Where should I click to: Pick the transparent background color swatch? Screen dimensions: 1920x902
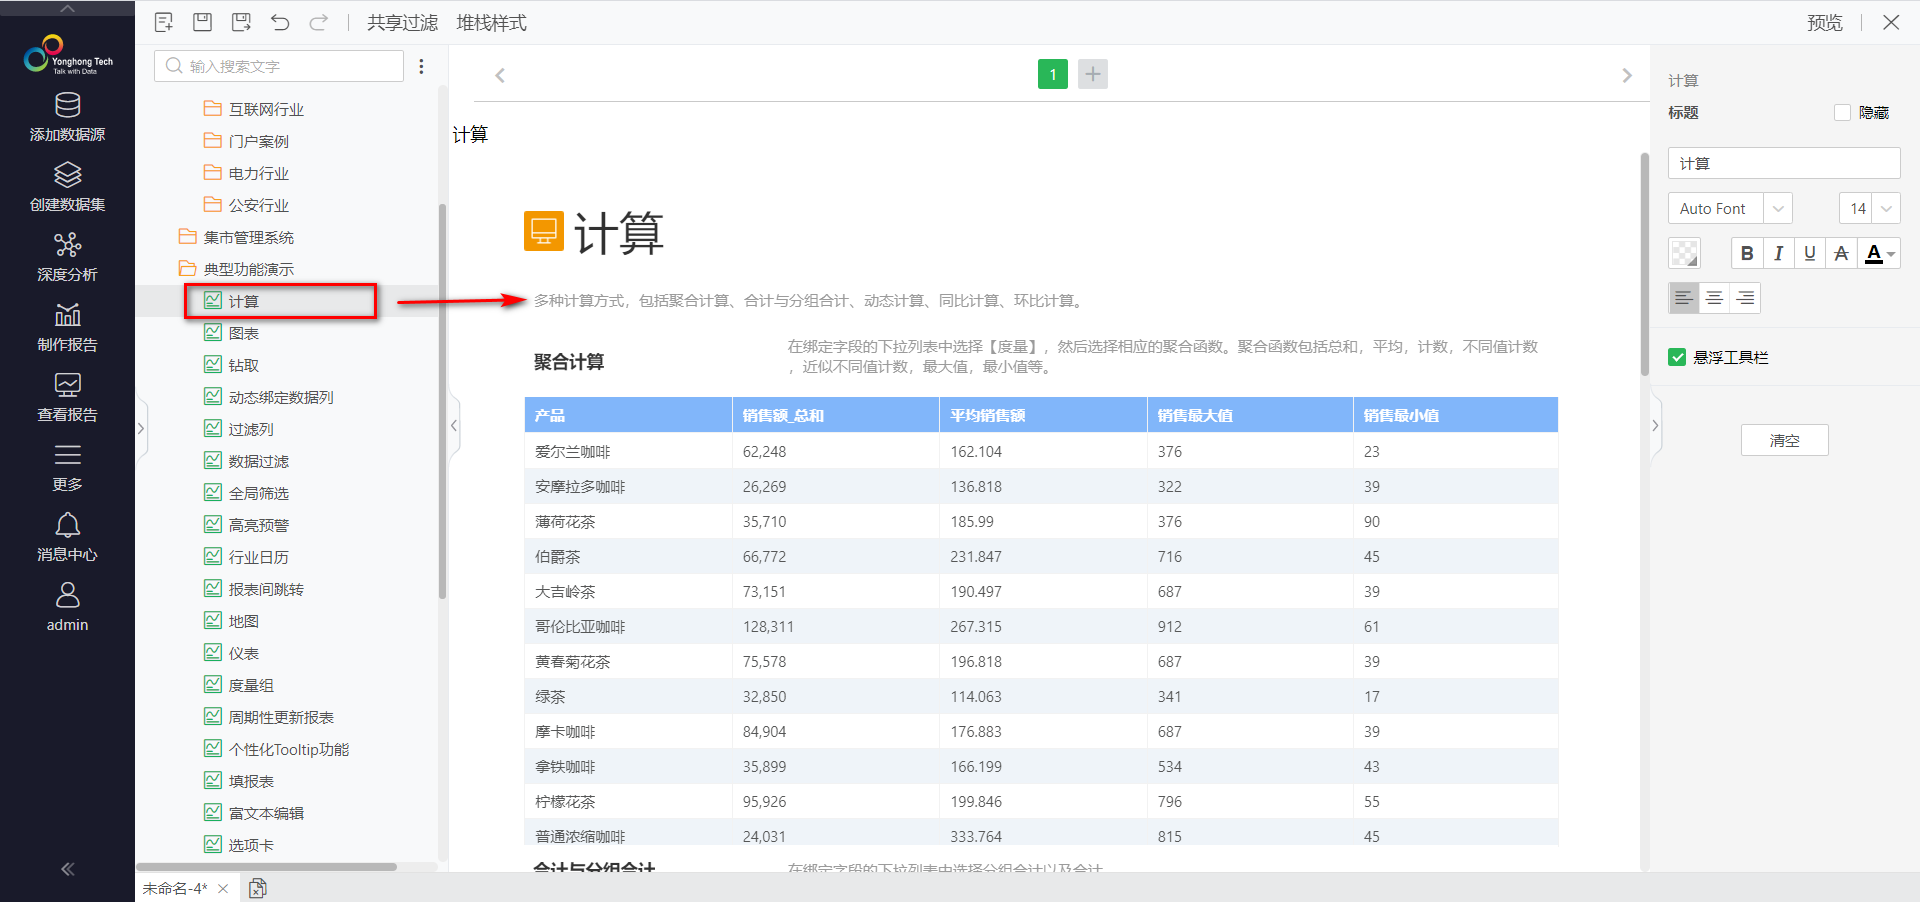pyautogui.click(x=1684, y=253)
